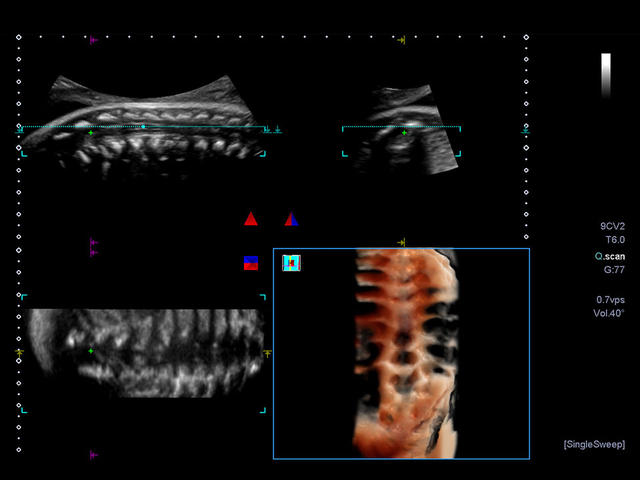Click the green center point in the transverse view
Viewport: 640px width, 480px height.
pos(404,133)
